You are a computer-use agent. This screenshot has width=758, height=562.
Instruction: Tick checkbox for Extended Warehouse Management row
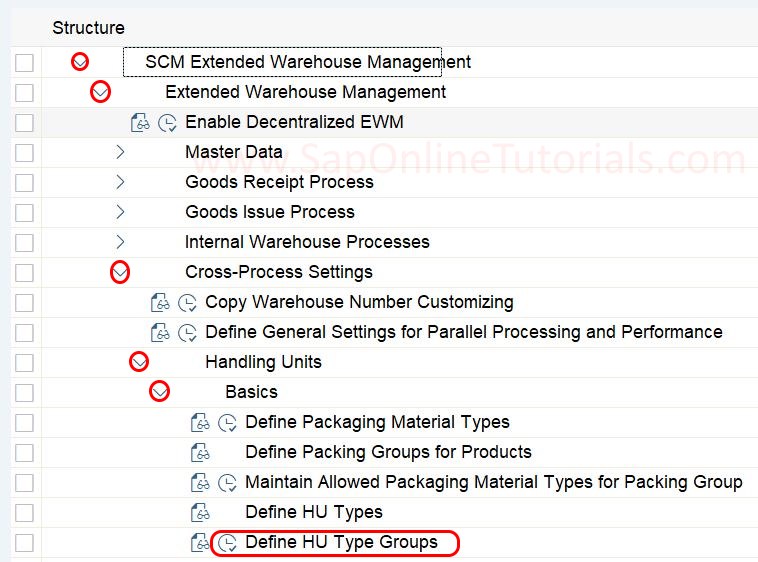(x=24, y=92)
